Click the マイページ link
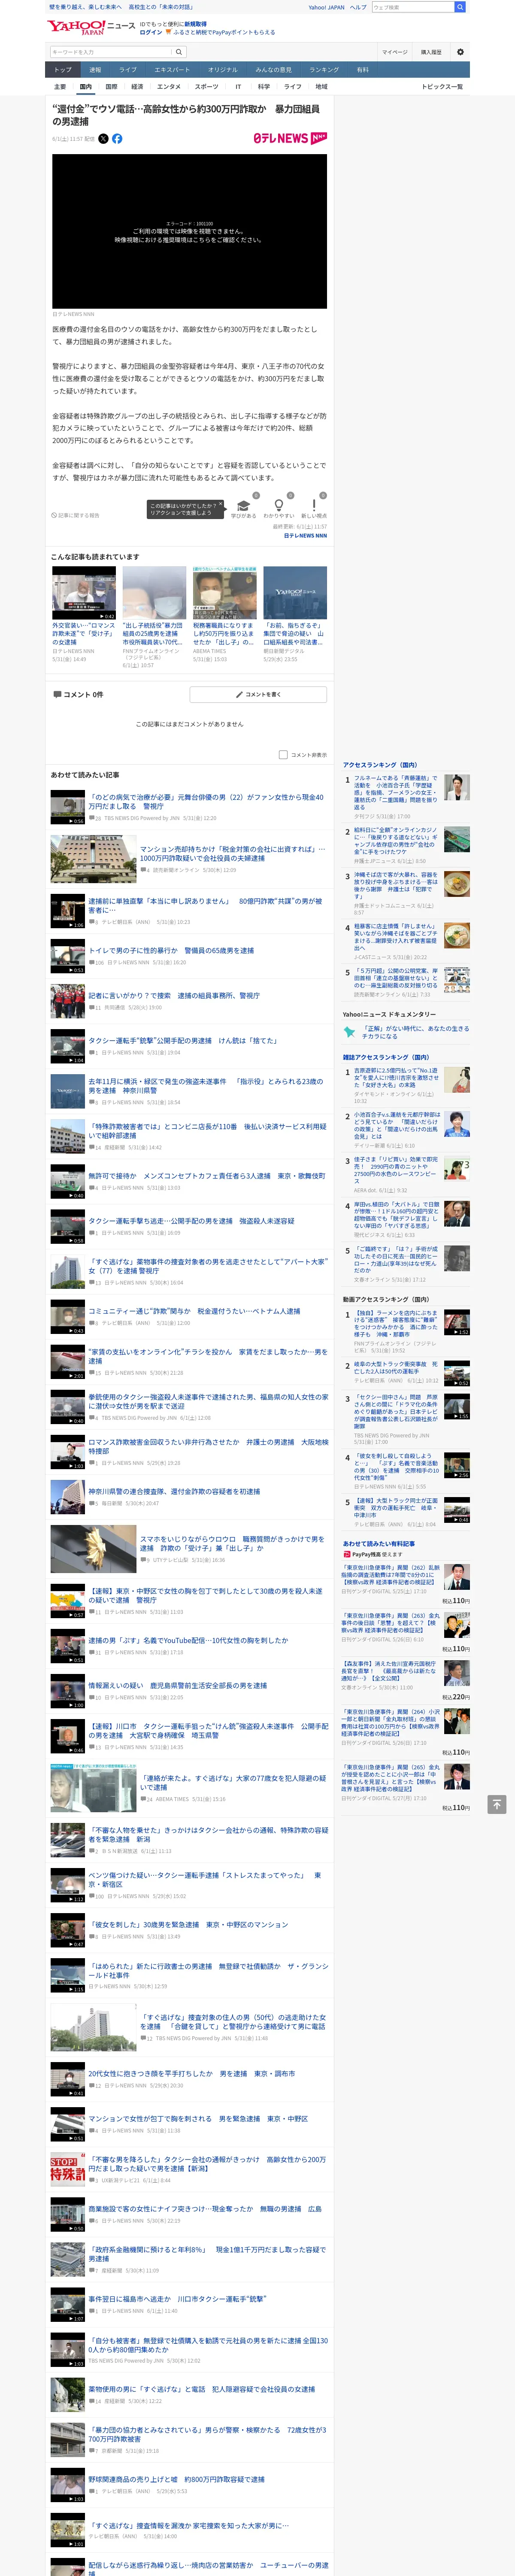Image resolution: width=515 pixels, height=2576 pixels. 394,52
